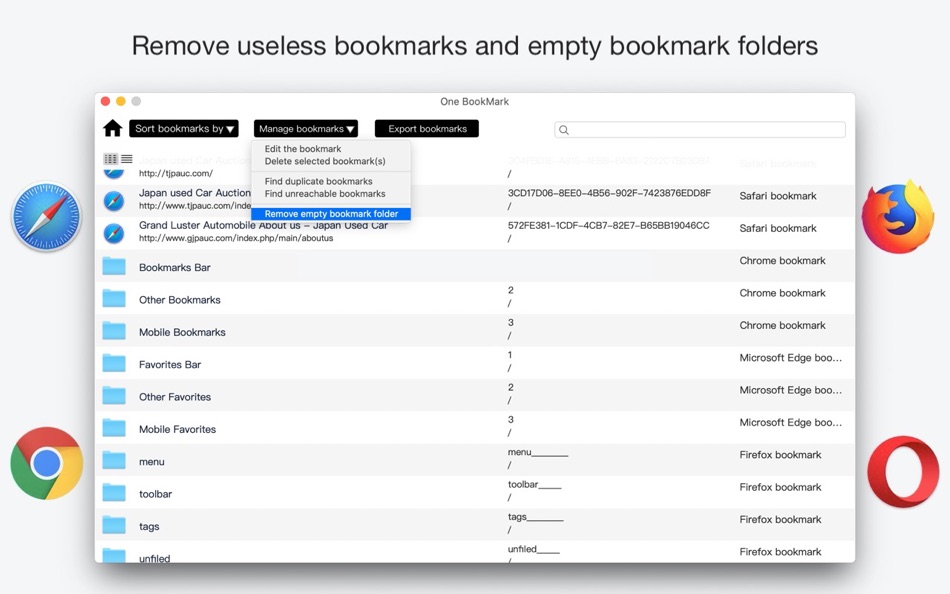Click the tags folder icon
This screenshot has width=950, height=594.
coord(114,525)
